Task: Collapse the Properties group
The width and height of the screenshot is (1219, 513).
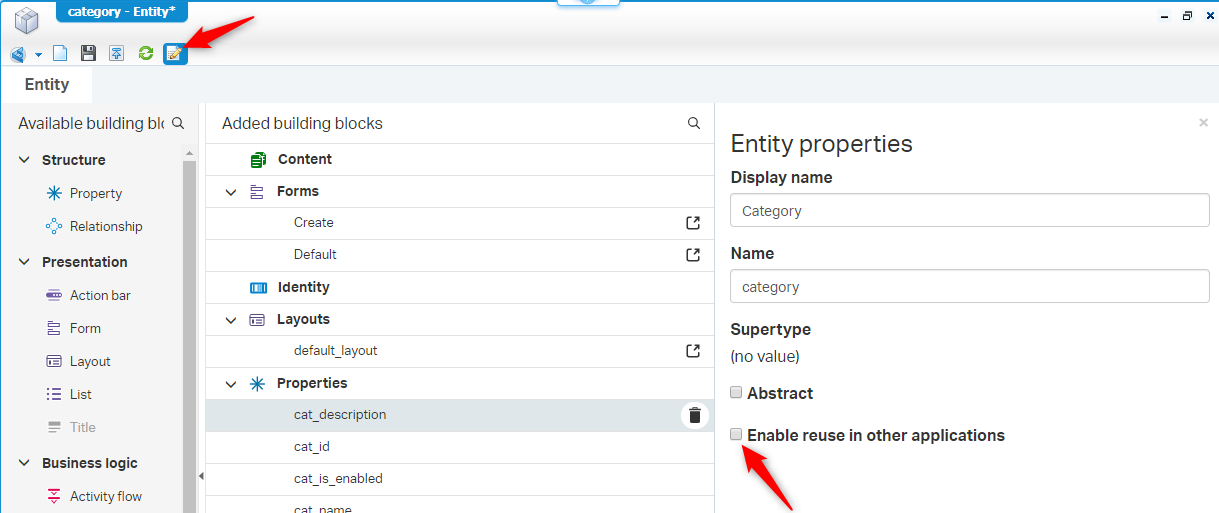Action: coord(232,383)
